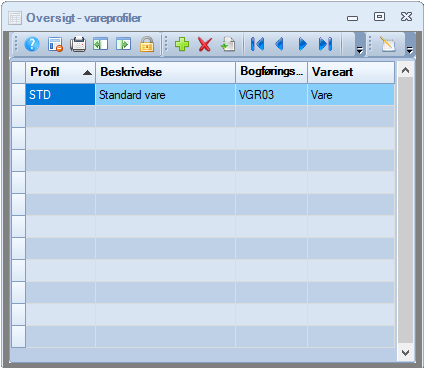Screen dimensions: 424x368
Task: Click the Beskrivelse column header
Action: coord(165,72)
